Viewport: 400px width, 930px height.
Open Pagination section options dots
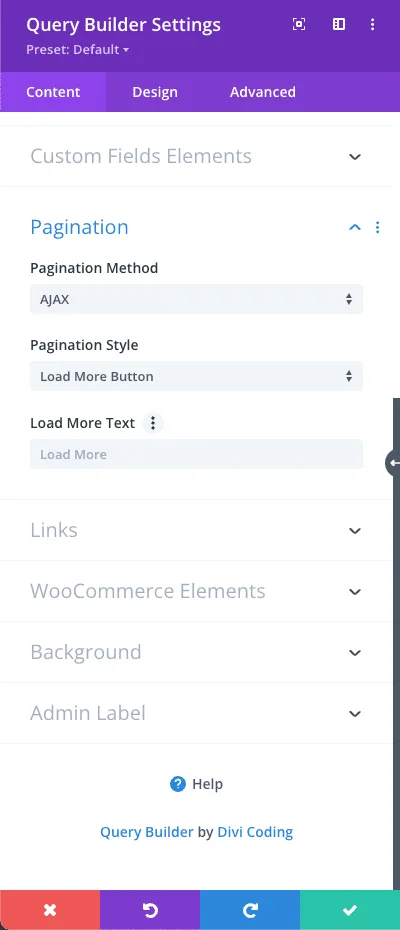point(377,227)
